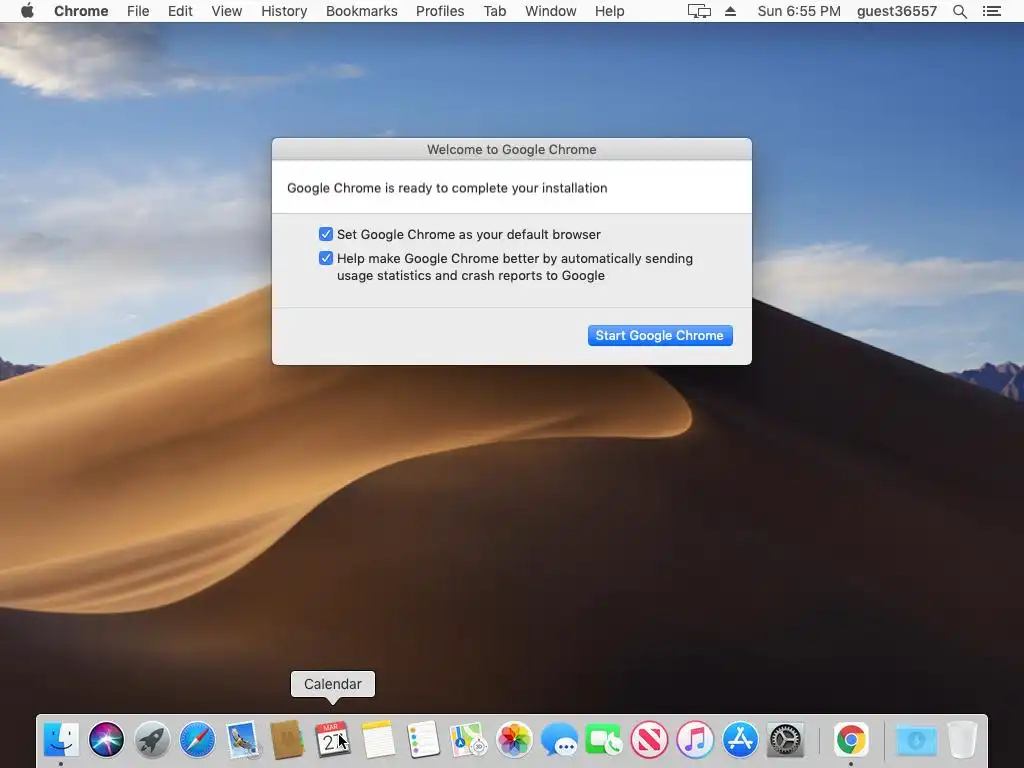The image size is (1024, 768).
Task: Open the Trash in the Dock
Action: point(962,740)
